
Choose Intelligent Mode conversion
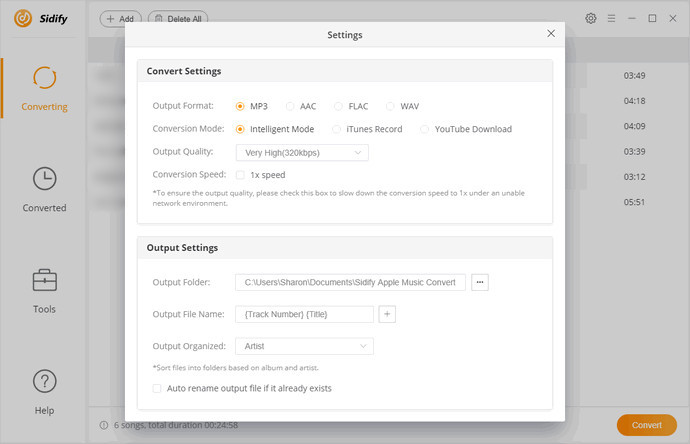coord(240,129)
